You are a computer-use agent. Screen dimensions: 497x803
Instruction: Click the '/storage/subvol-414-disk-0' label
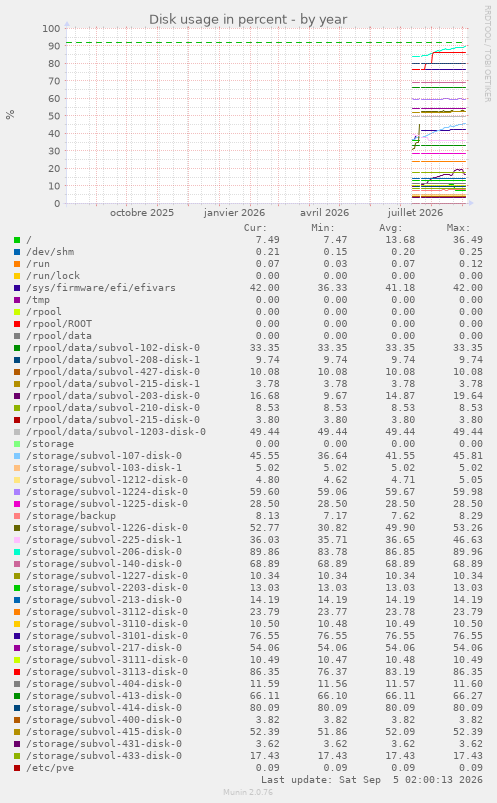pos(104,708)
